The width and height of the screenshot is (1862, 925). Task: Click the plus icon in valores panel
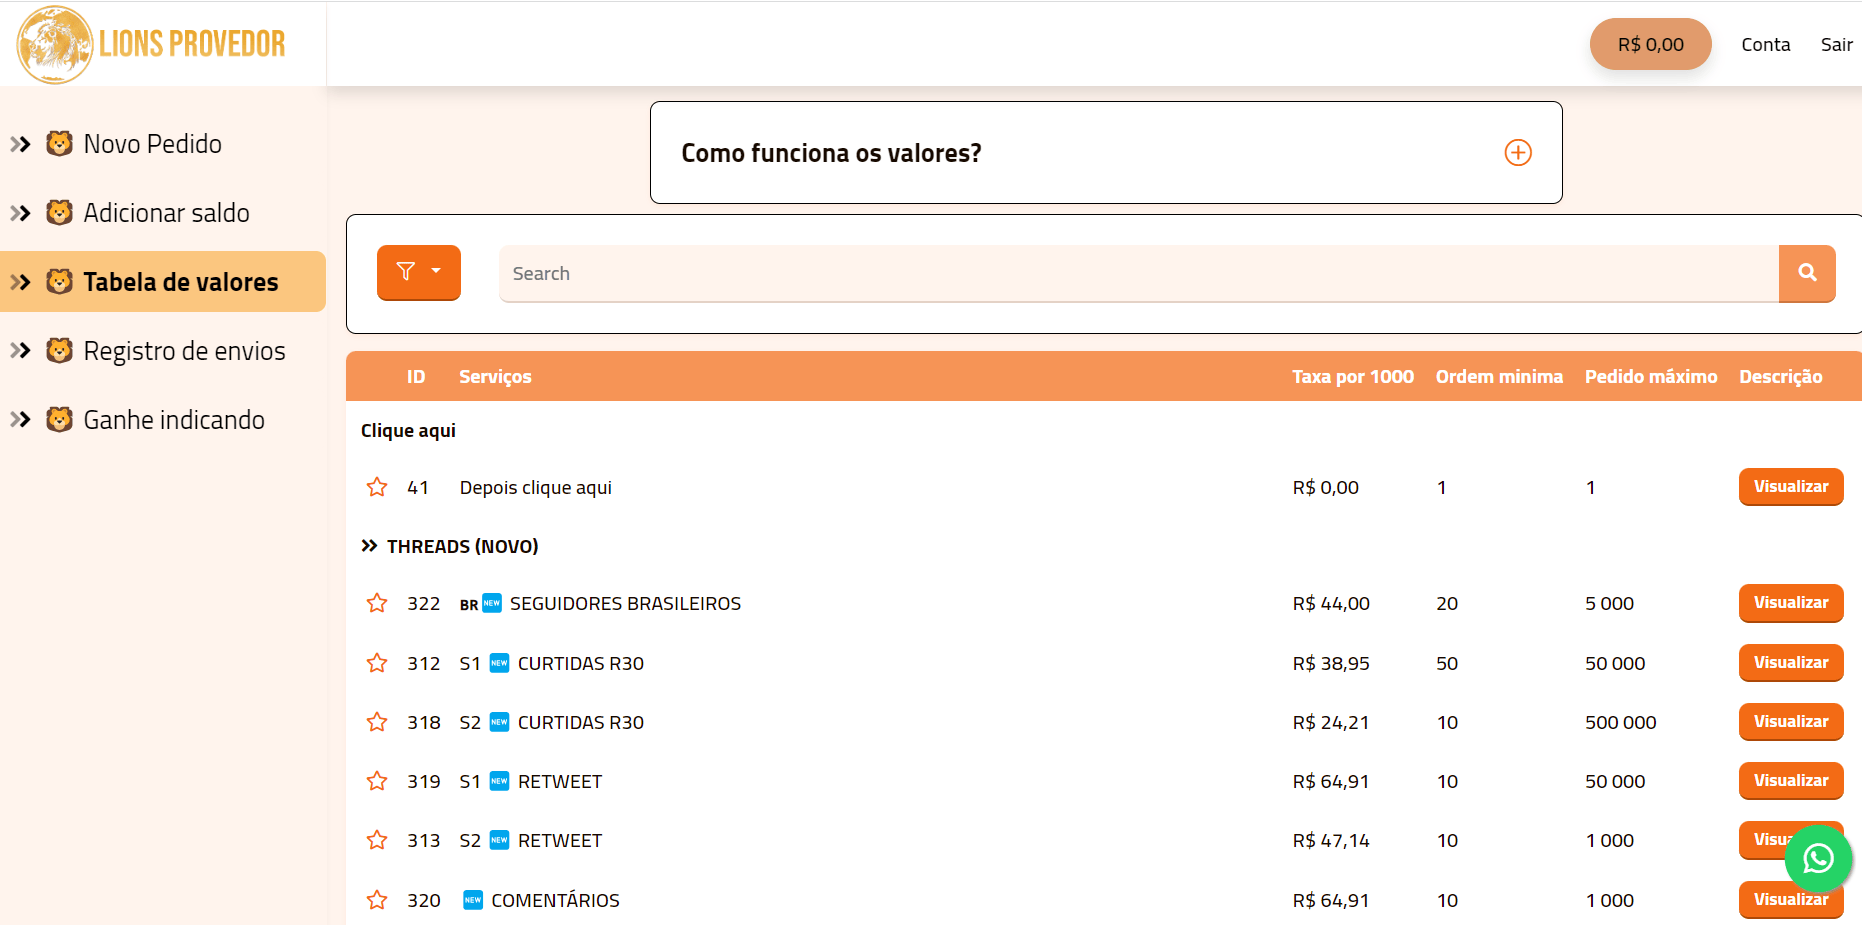1517,153
